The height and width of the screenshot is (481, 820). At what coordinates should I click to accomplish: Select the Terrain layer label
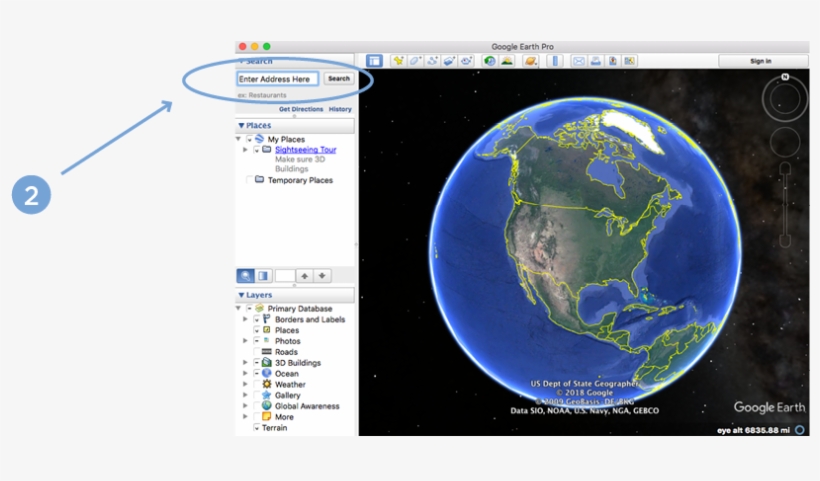[x=274, y=428]
